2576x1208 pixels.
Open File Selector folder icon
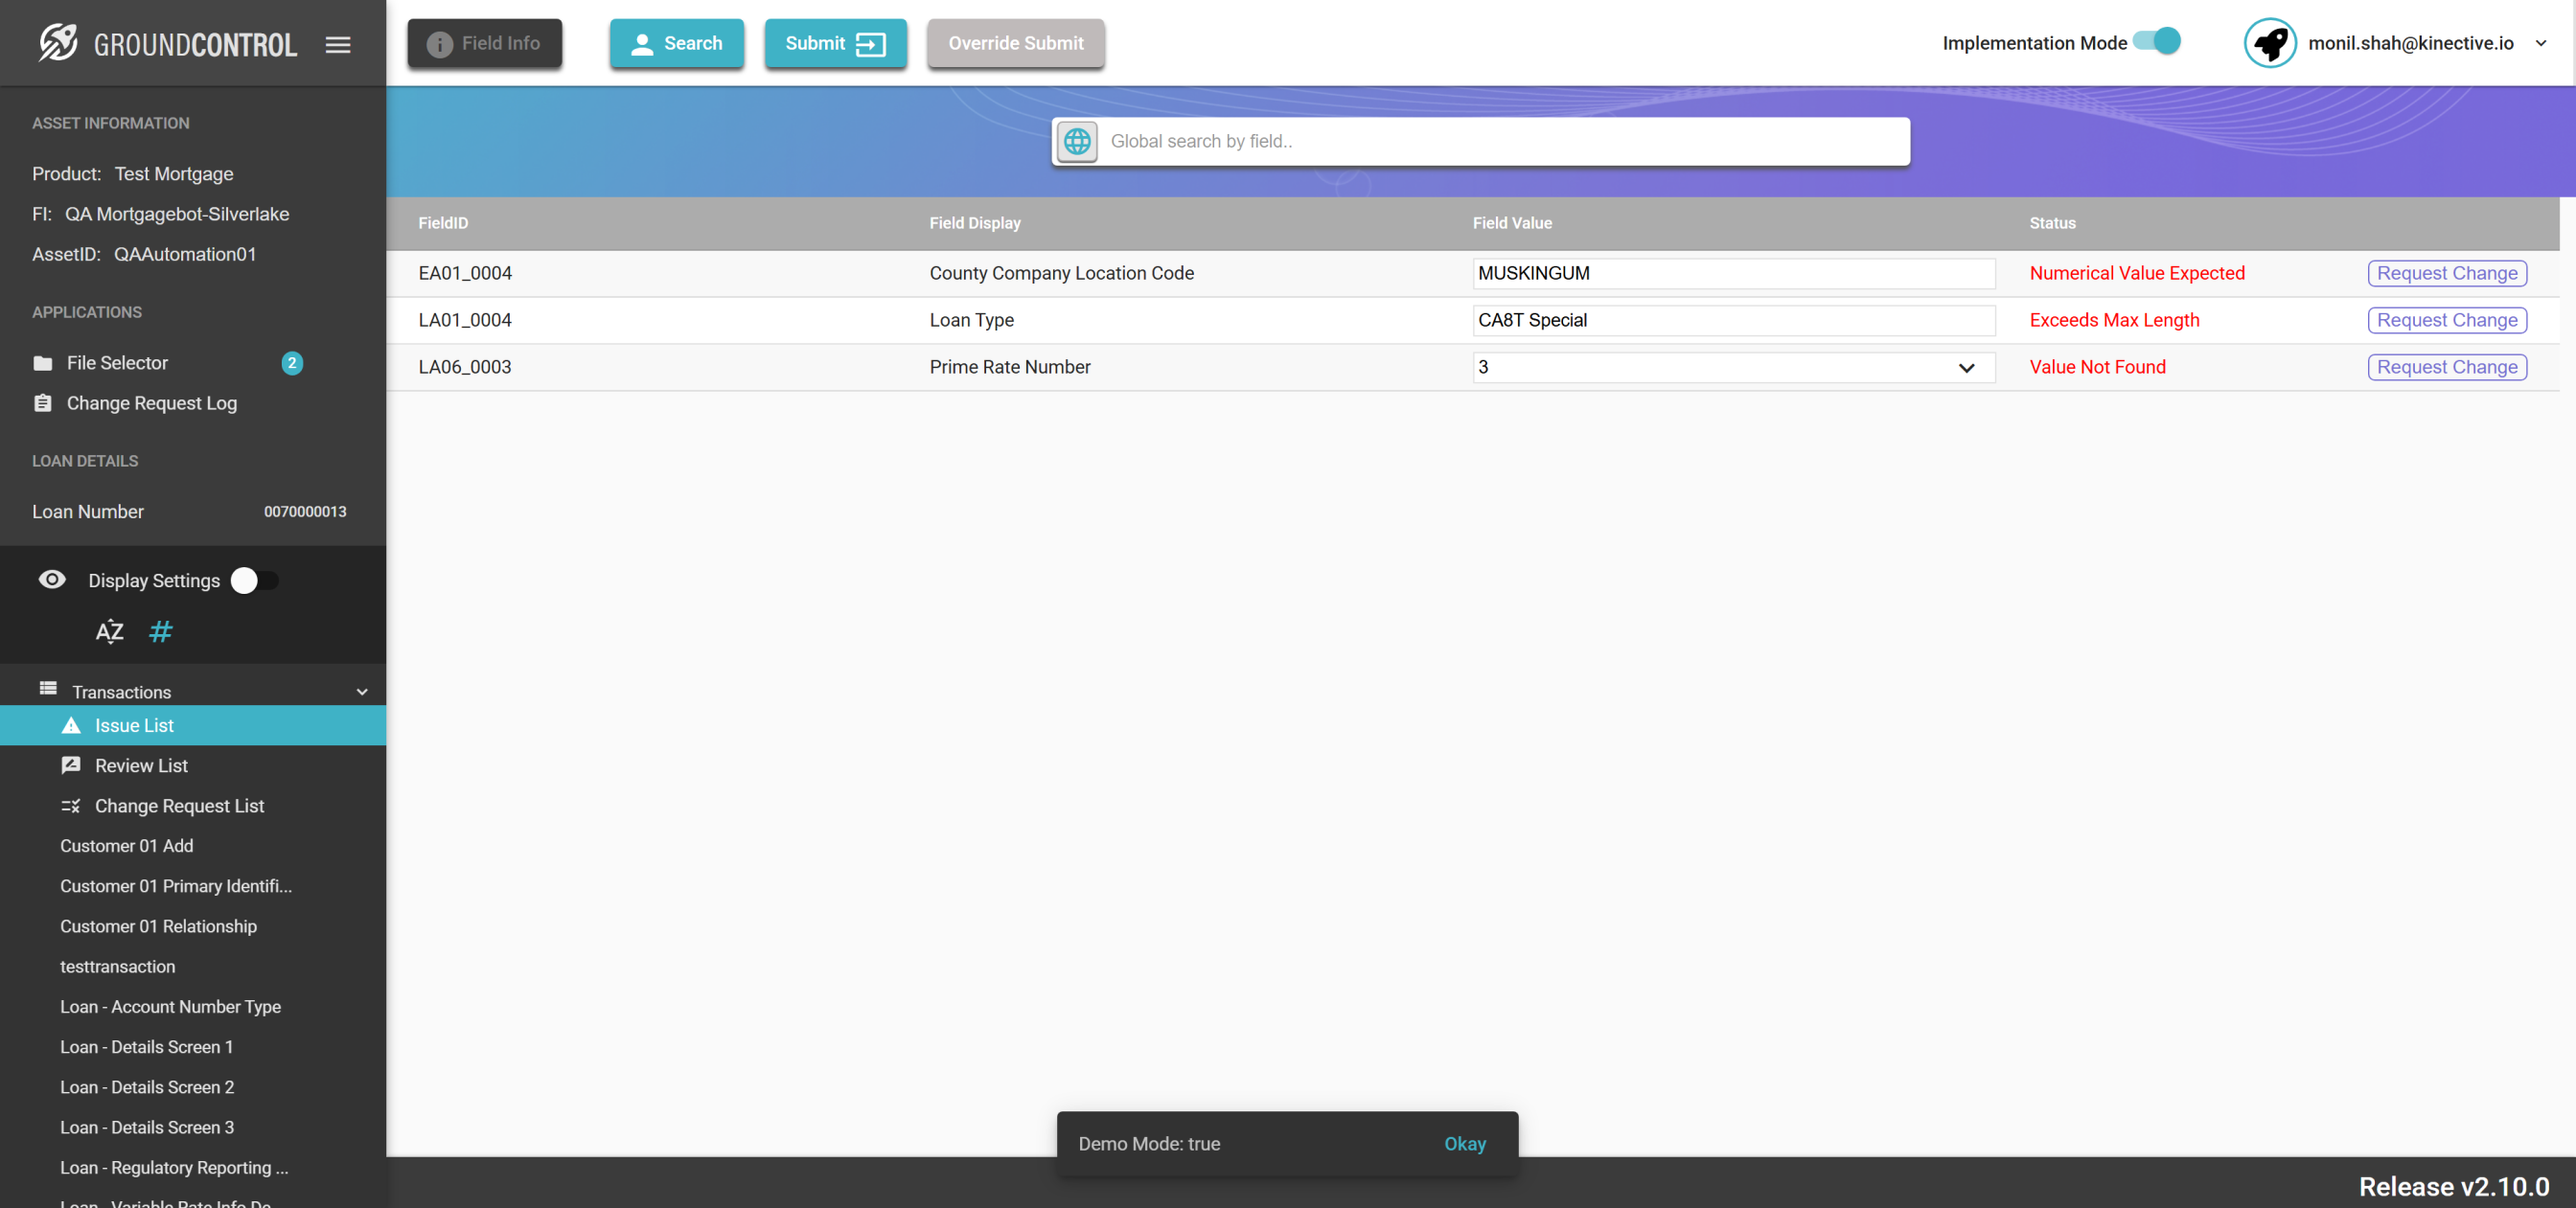[x=43, y=363]
